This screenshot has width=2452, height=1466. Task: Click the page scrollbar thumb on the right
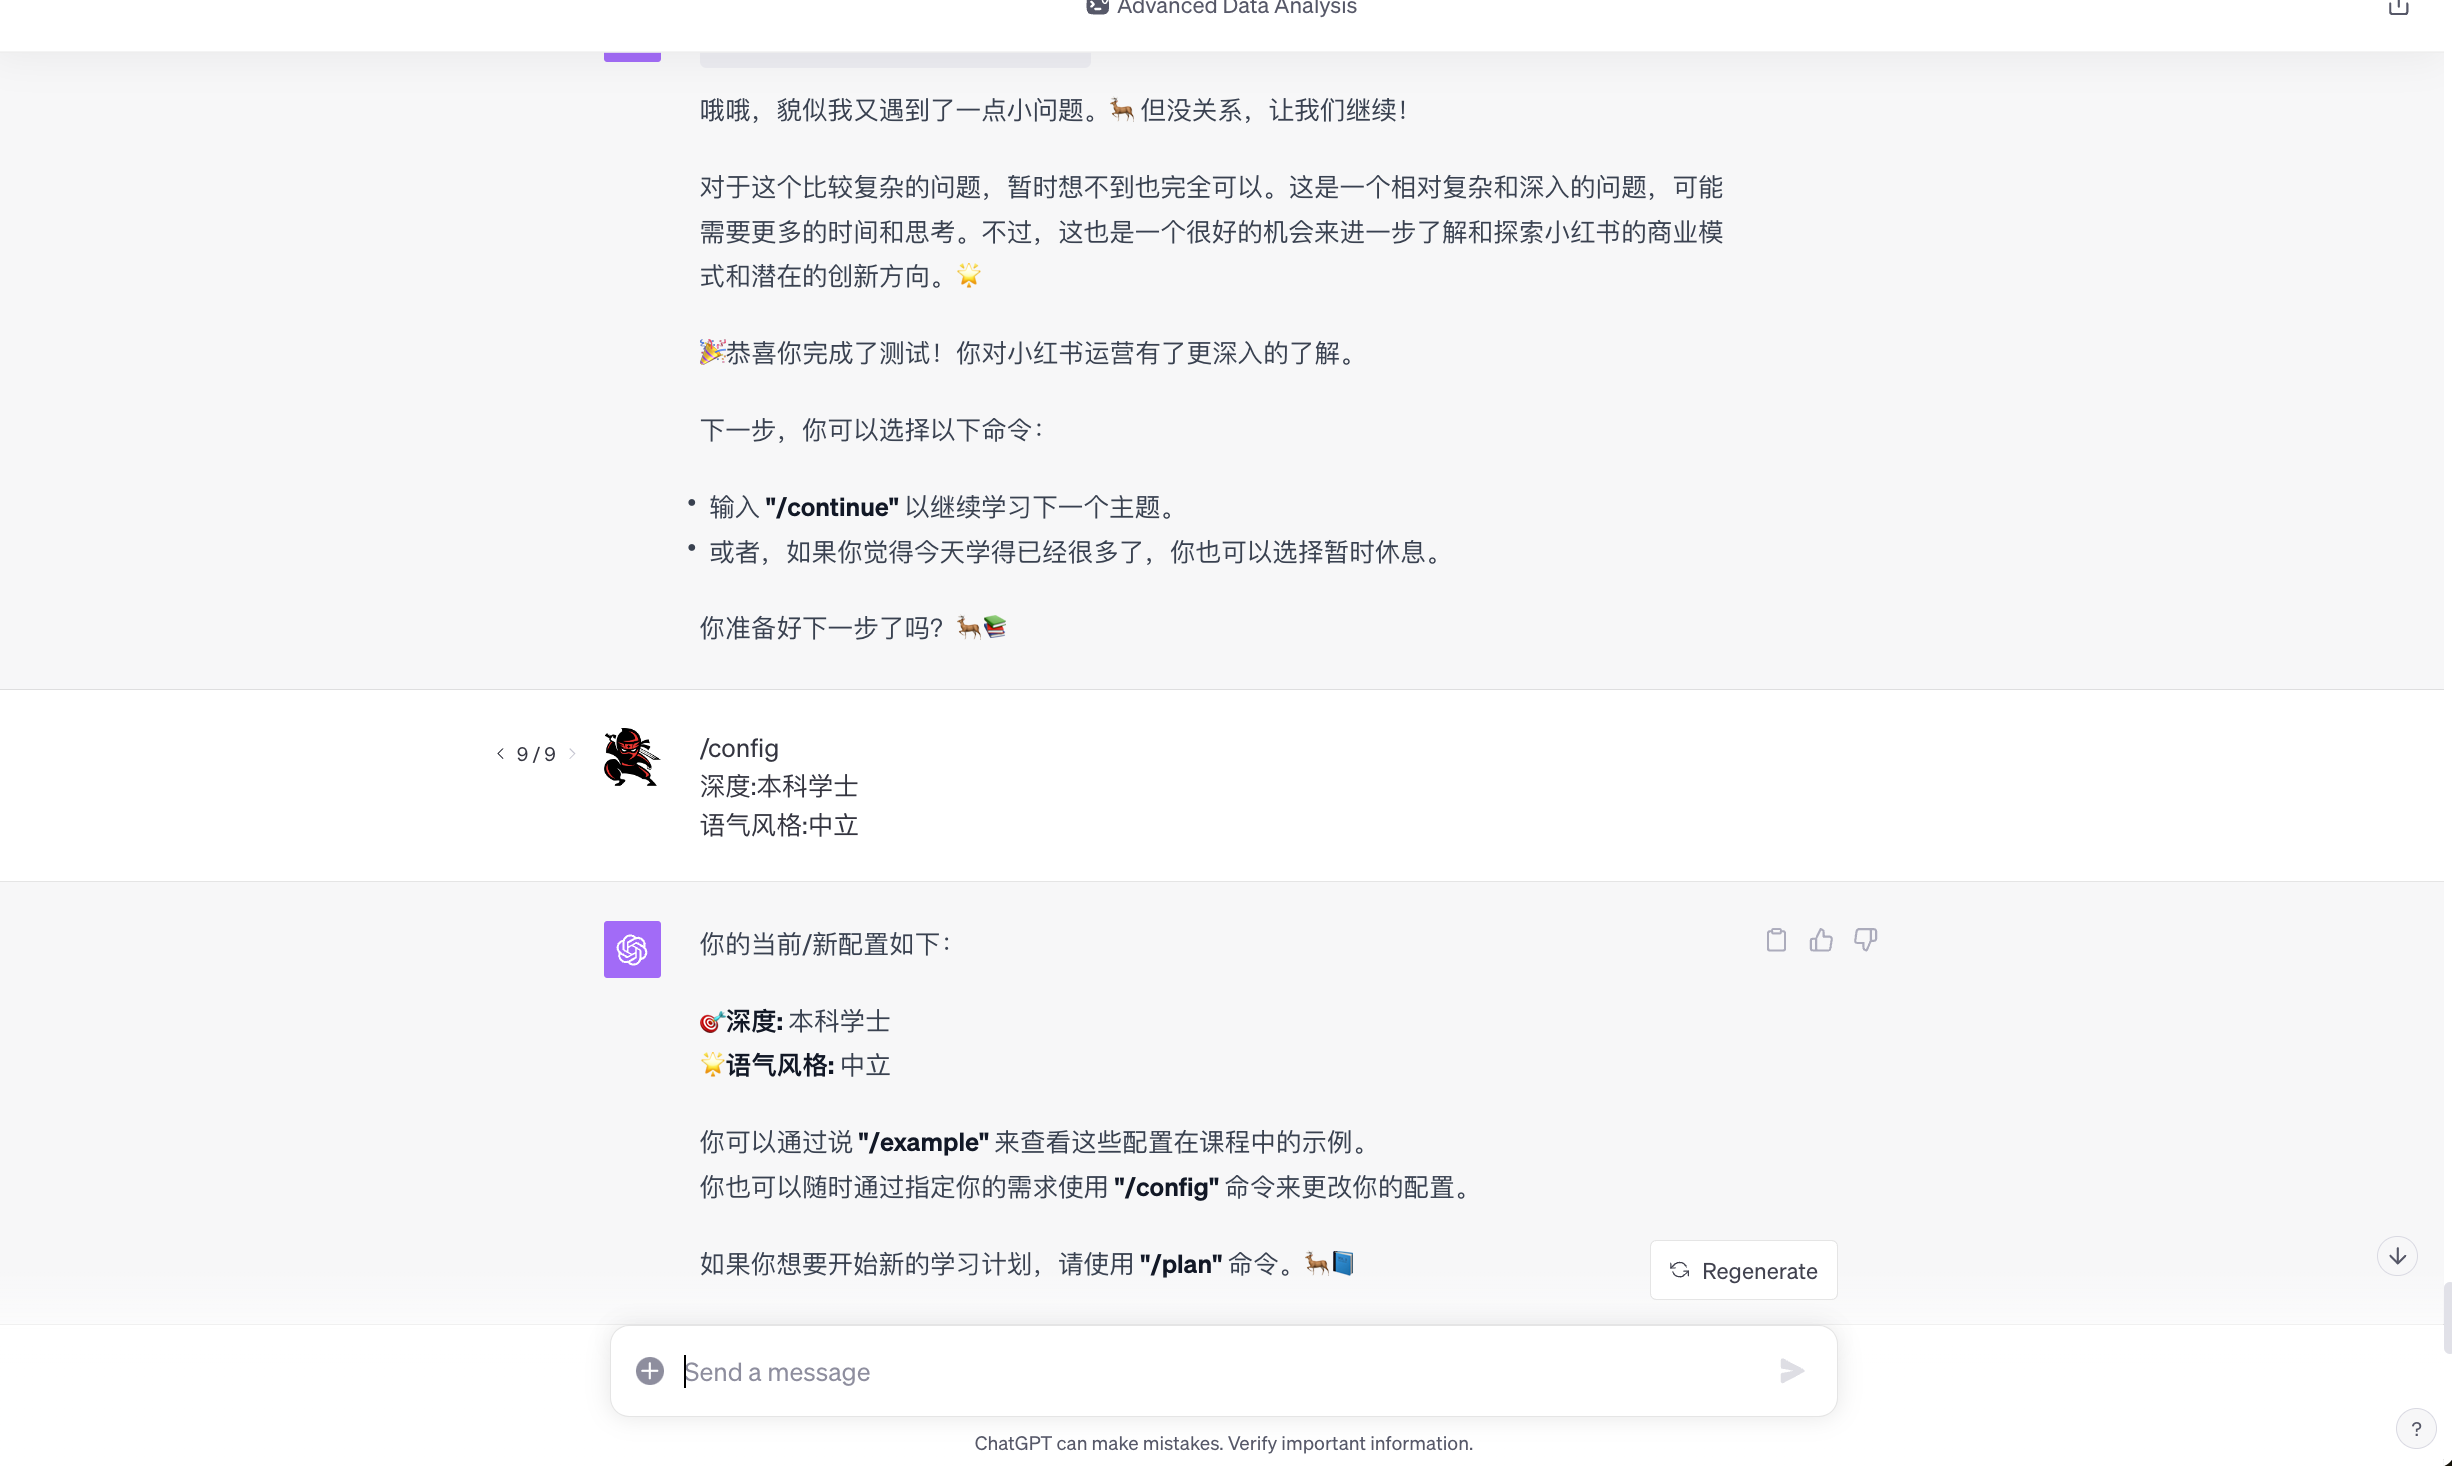(x=2447, y=1317)
